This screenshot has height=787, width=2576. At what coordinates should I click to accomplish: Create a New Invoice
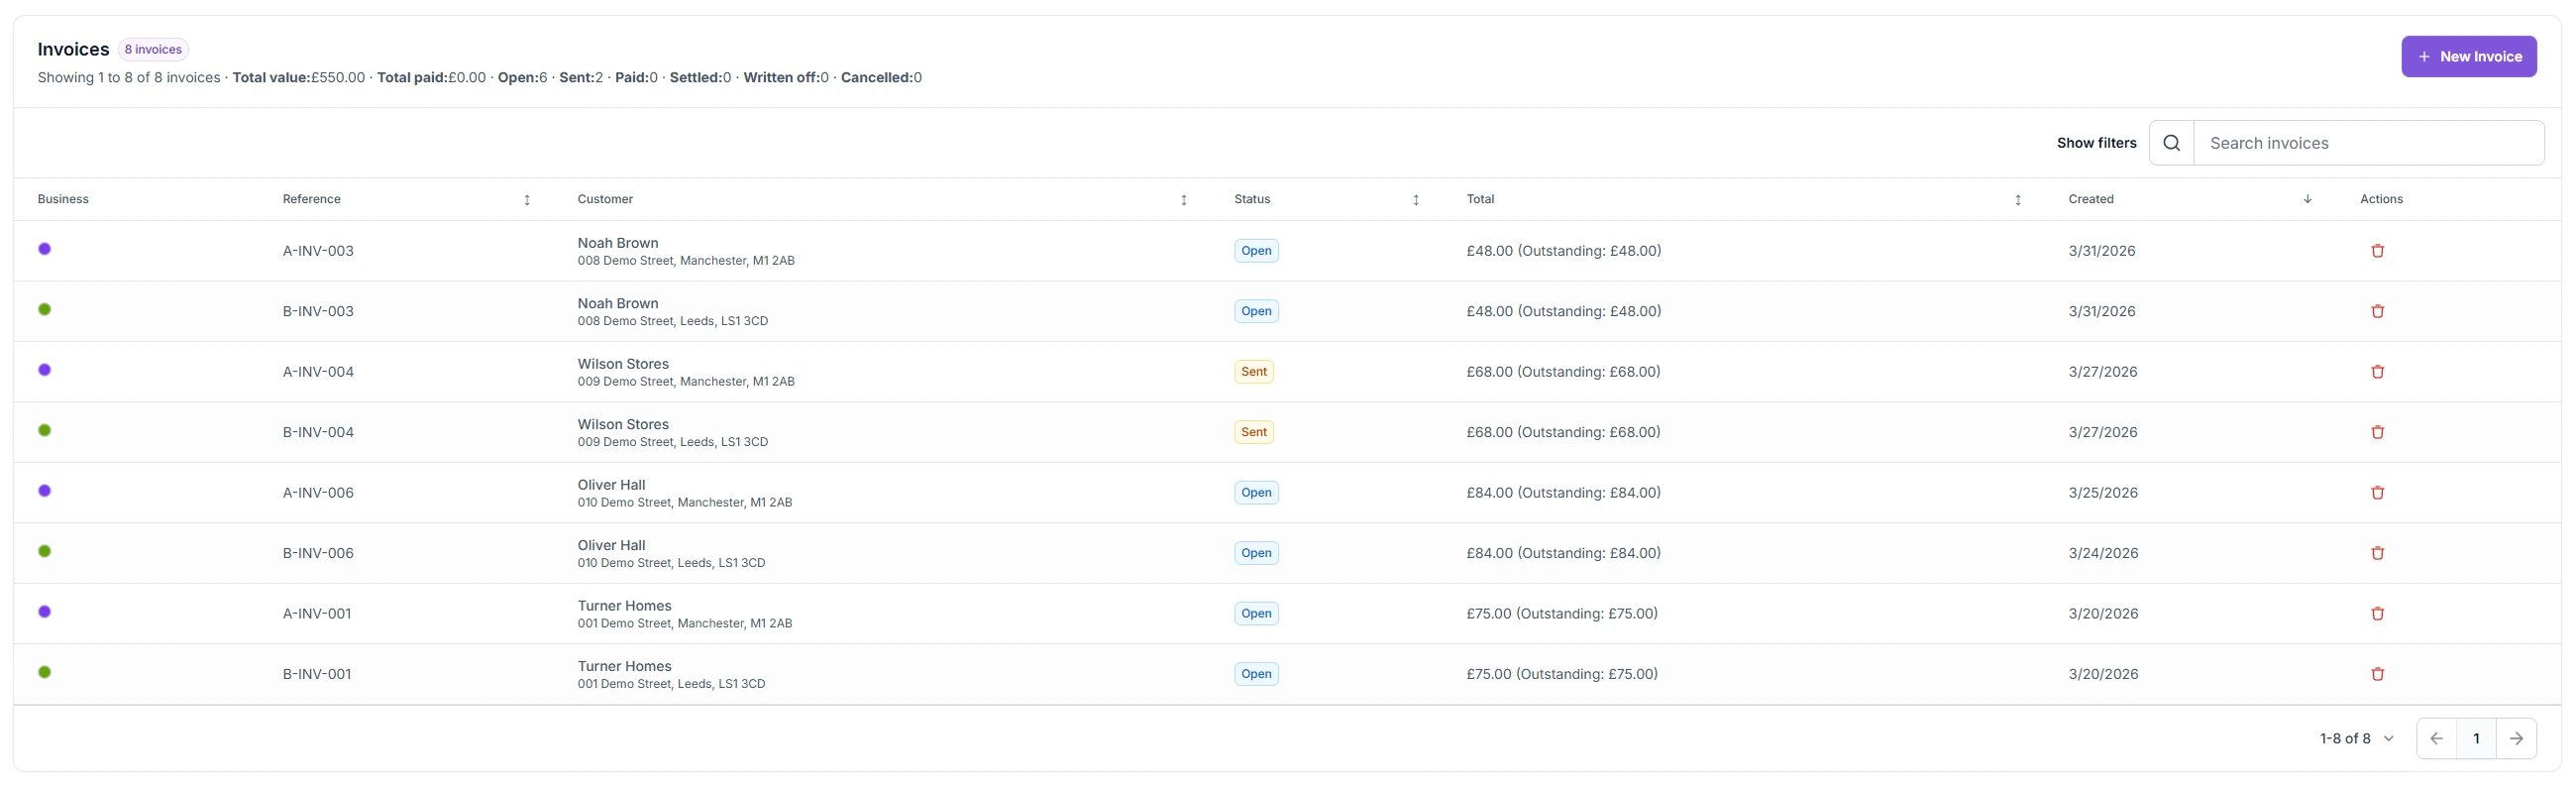tap(2468, 57)
